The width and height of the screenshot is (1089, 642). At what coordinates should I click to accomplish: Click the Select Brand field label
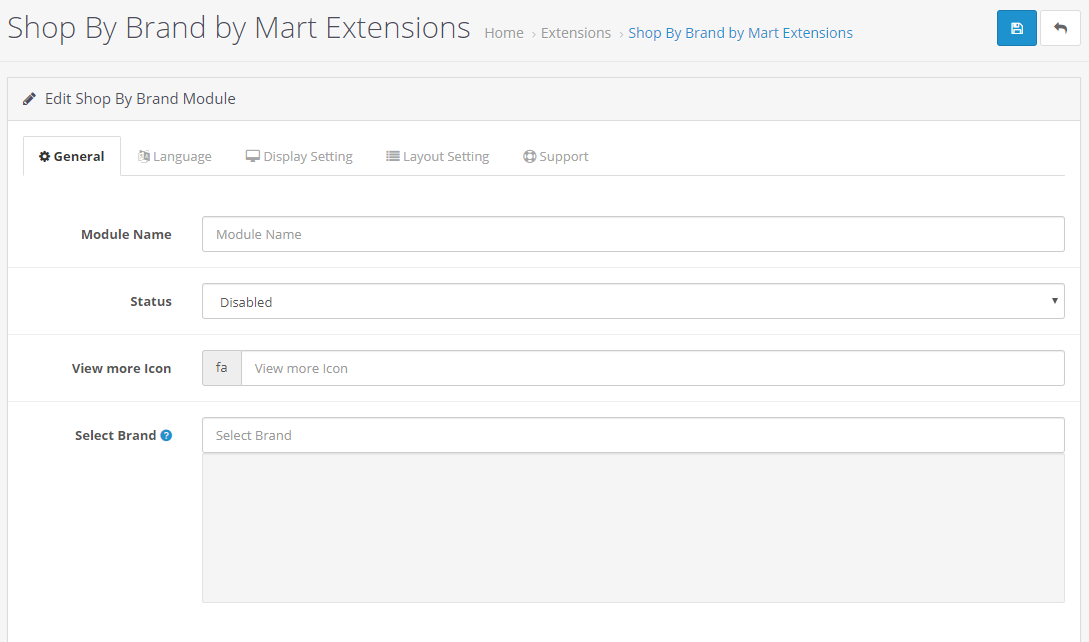pyautogui.click(x=115, y=436)
